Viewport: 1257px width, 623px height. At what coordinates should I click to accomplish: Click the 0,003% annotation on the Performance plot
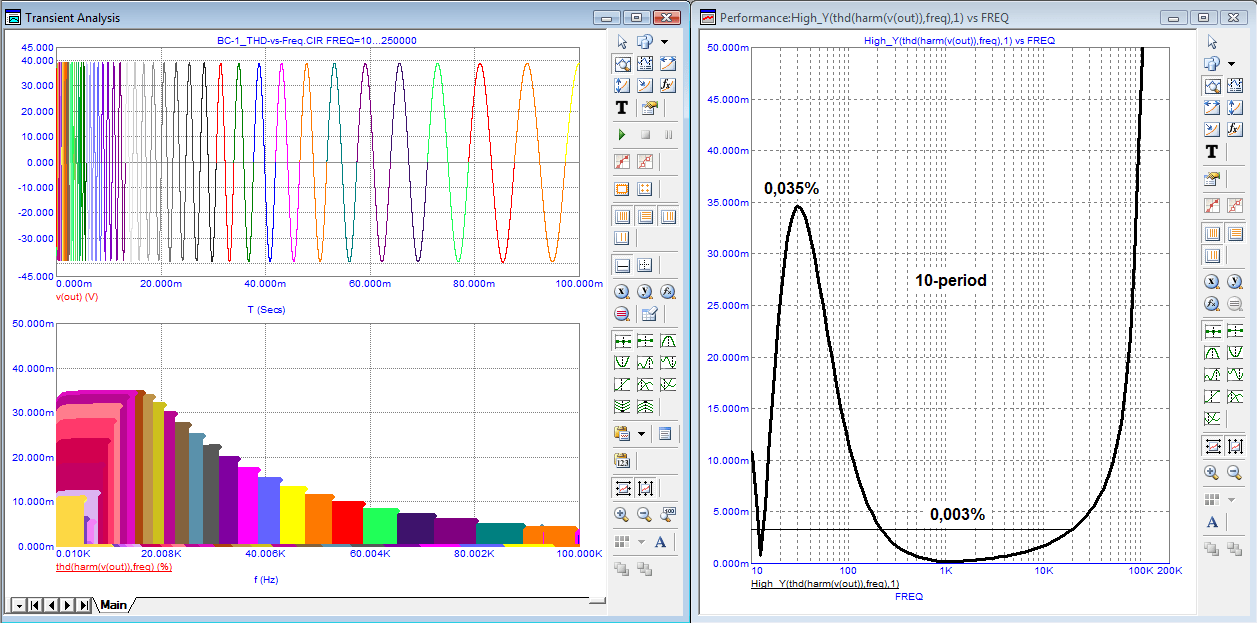958,514
